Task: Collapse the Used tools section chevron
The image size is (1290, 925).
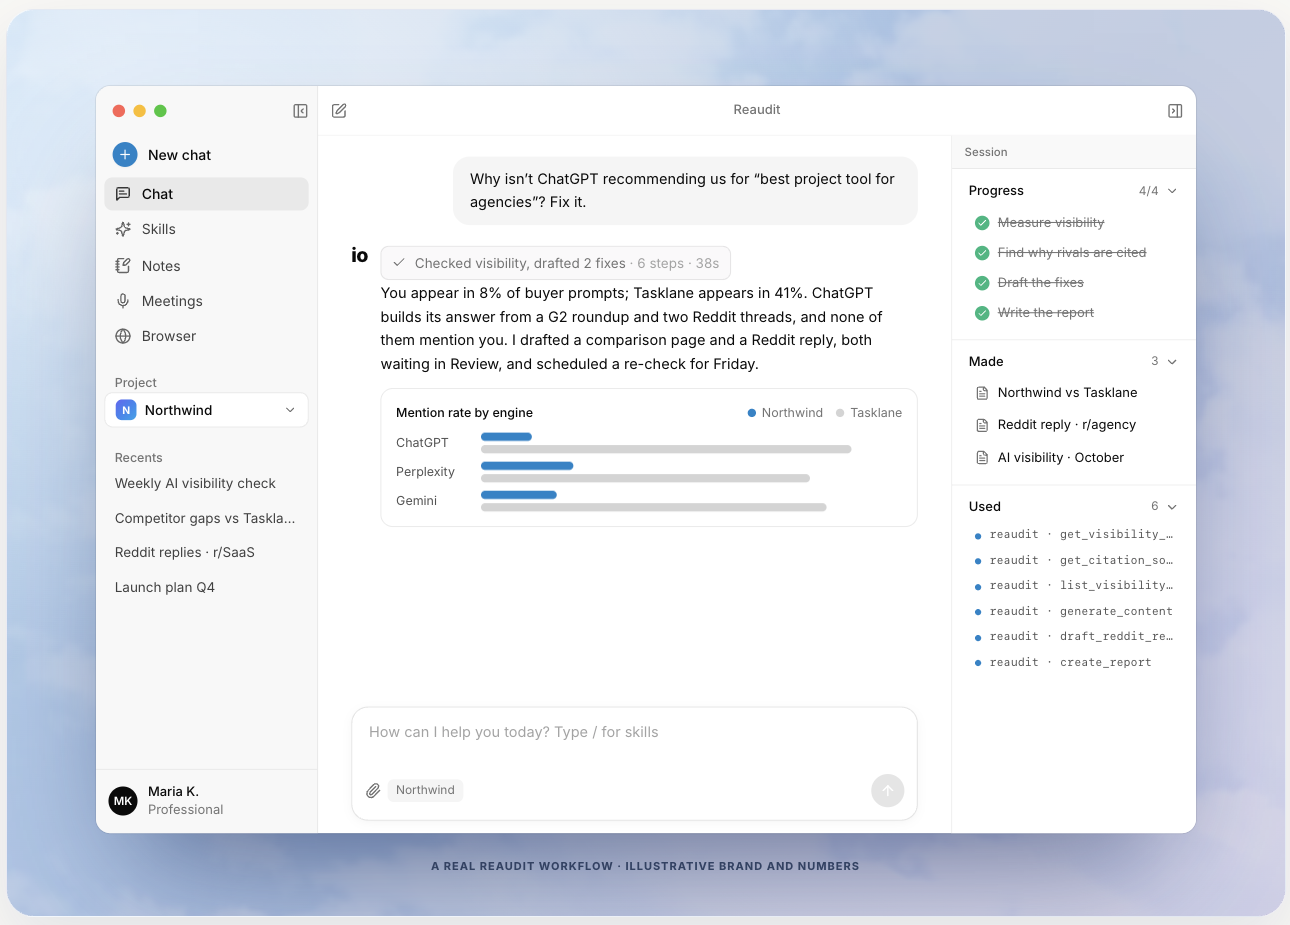Action: coord(1172,507)
